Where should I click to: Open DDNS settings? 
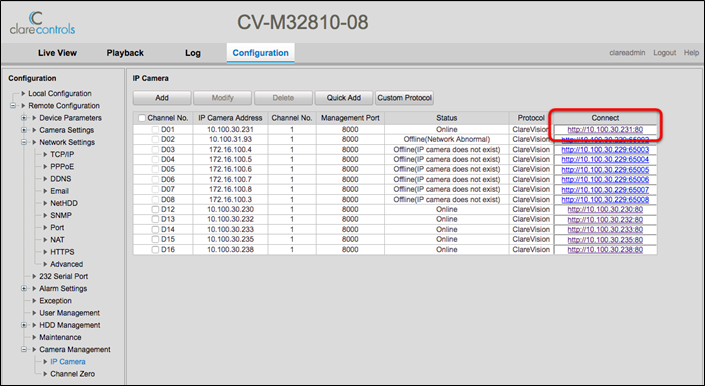pos(61,178)
